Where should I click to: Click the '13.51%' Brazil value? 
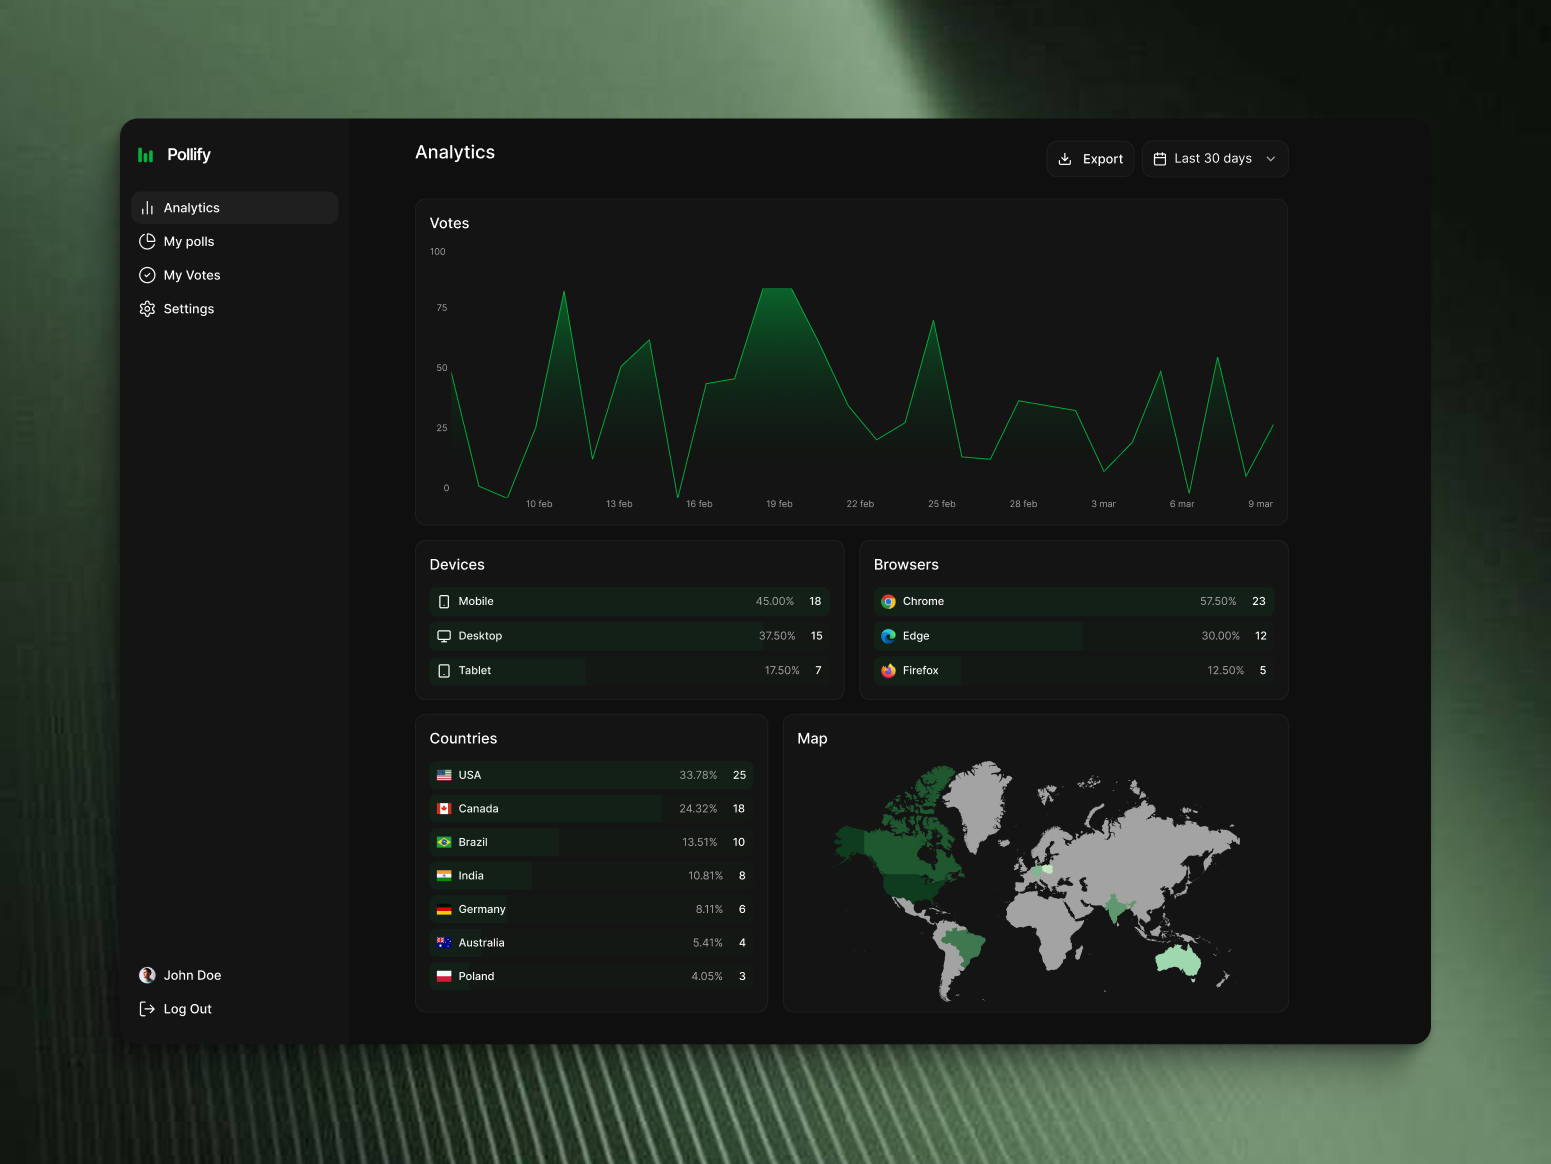pyautogui.click(x=700, y=842)
